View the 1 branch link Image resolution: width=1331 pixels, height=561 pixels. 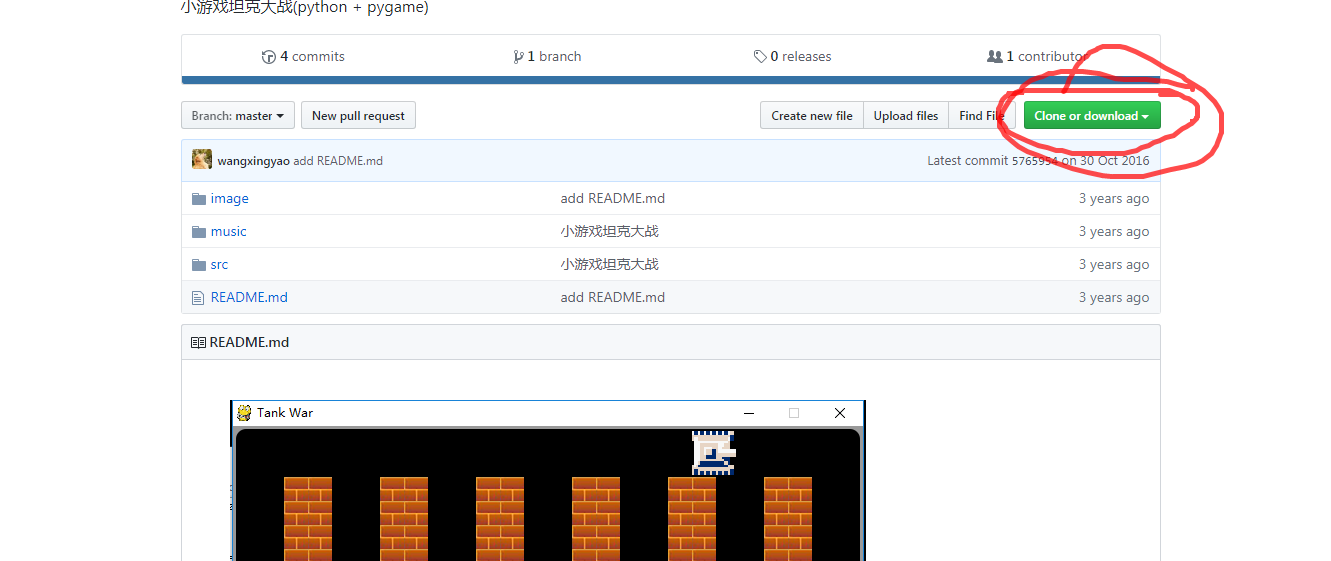(x=547, y=57)
